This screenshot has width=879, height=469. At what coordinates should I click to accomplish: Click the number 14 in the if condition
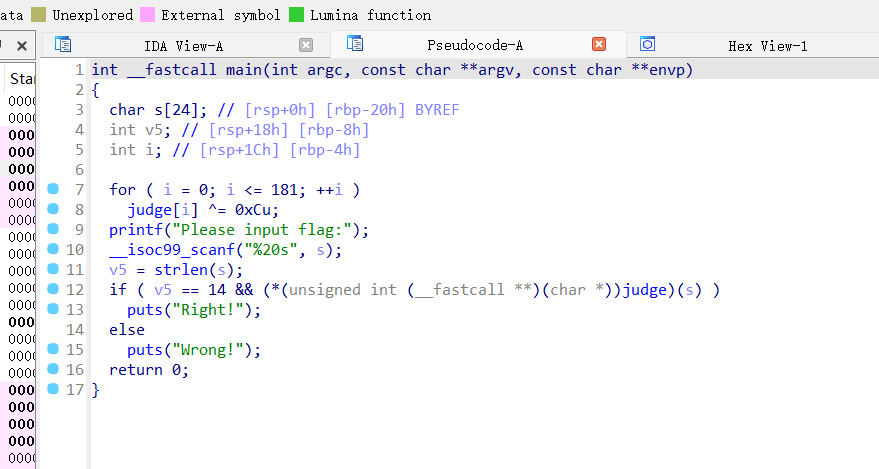coord(216,290)
